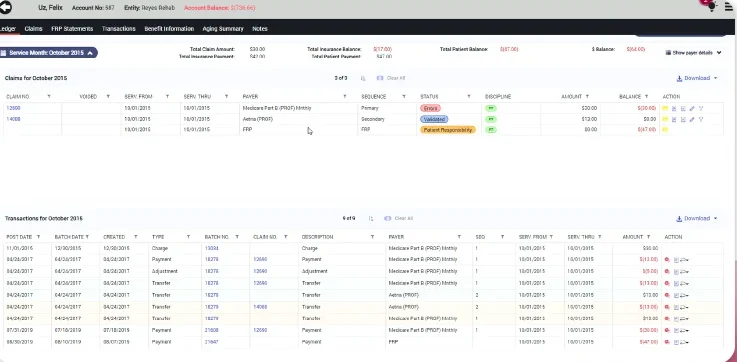The width and height of the screenshot is (737, 362).
Task: Open batch number 13034 link
Action: pyautogui.click(x=212, y=248)
